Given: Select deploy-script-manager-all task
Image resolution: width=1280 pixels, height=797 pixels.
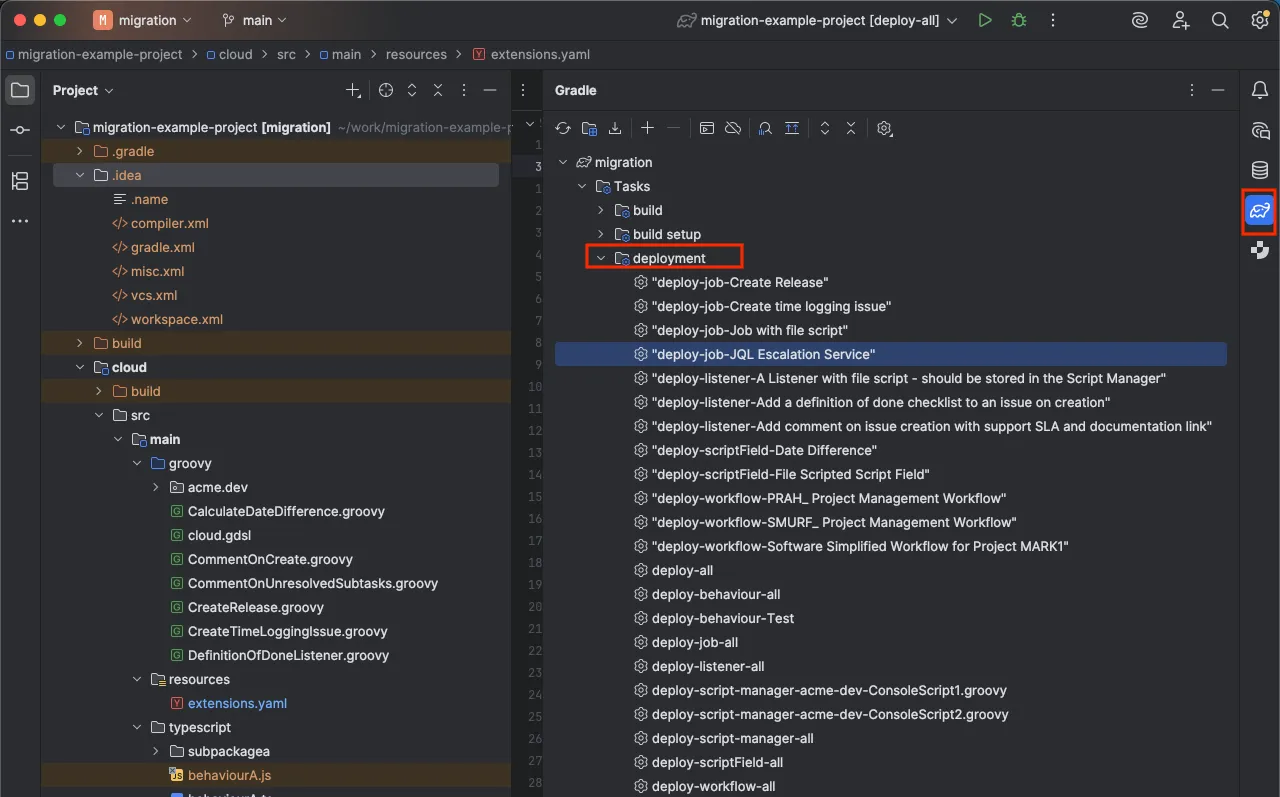Looking at the screenshot, I should (x=732, y=738).
